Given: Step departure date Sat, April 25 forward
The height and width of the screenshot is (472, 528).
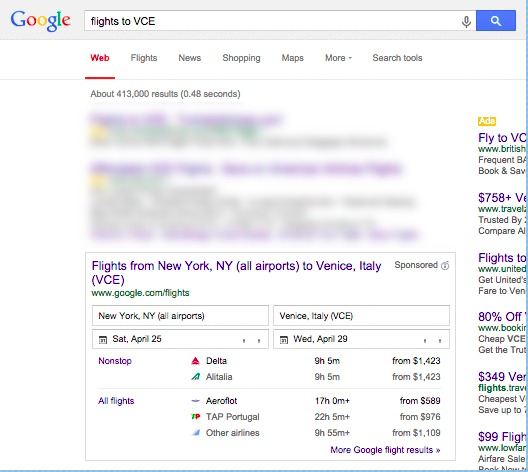Looking at the screenshot, I should pyautogui.click(x=259, y=341).
